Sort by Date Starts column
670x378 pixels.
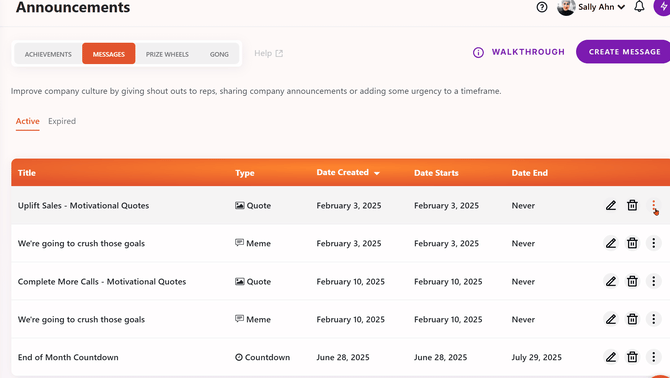coord(436,173)
